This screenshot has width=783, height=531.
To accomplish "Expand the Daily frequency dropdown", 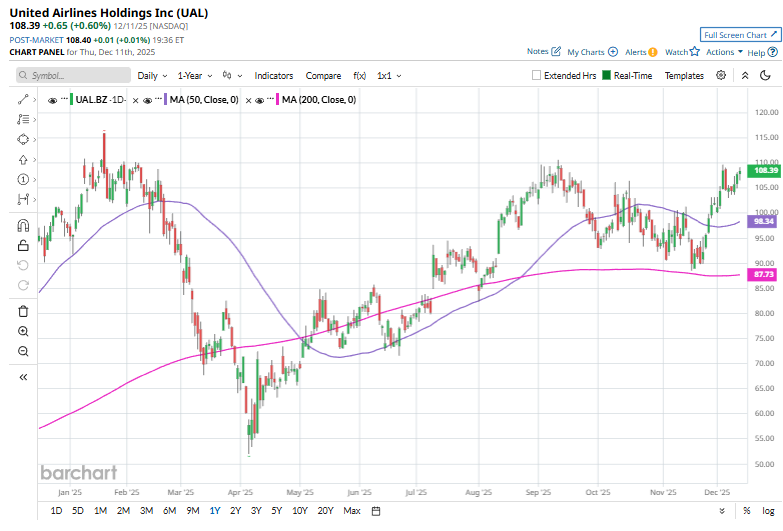I will [151, 75].
